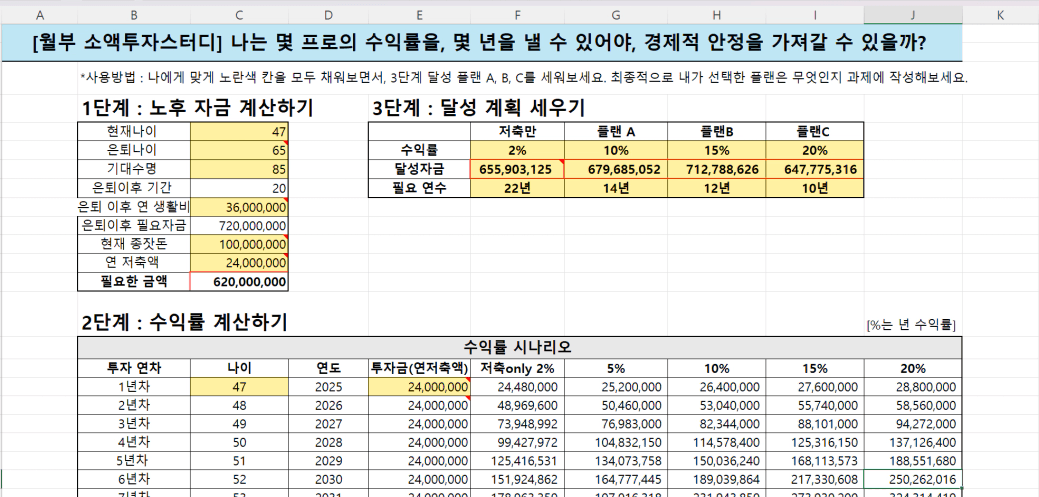Screen dimensions: 1039x497
Task: Select column J header
Action: 913,15
